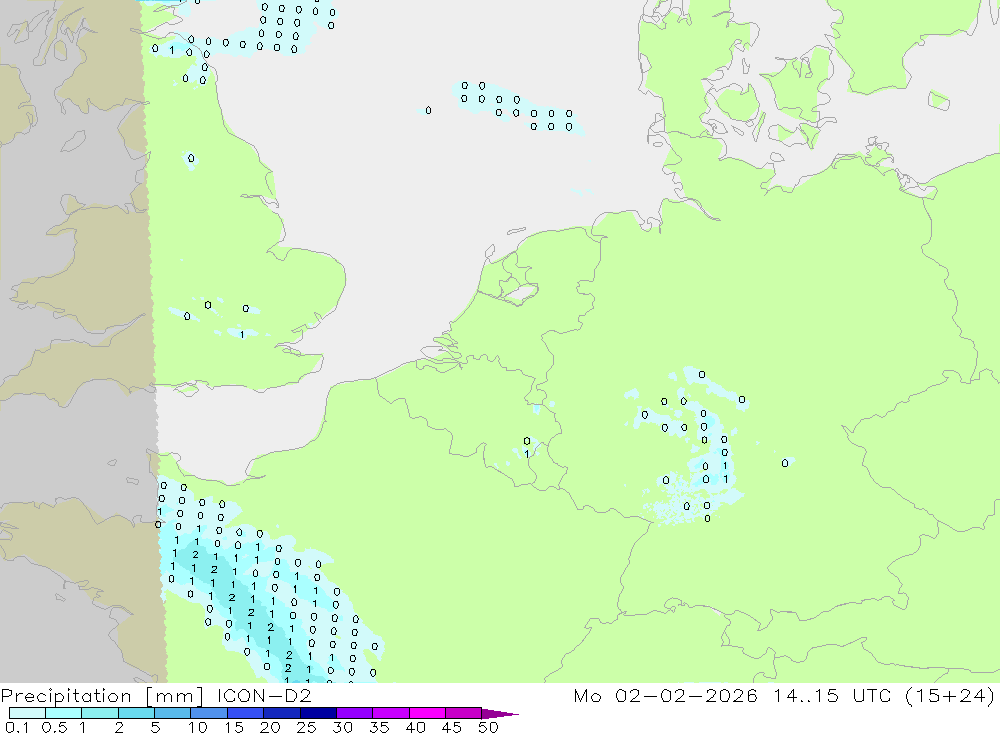Click the '10' legend scale value
Viewport: 1000px width, 733px height.
(198, 727)
